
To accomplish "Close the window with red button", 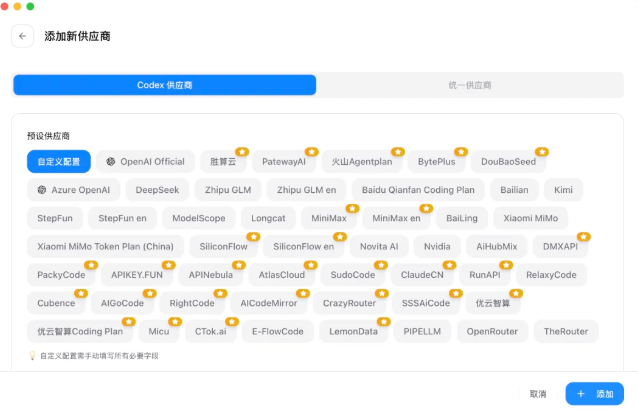I will pyautogui.click(x=4, y=6).
